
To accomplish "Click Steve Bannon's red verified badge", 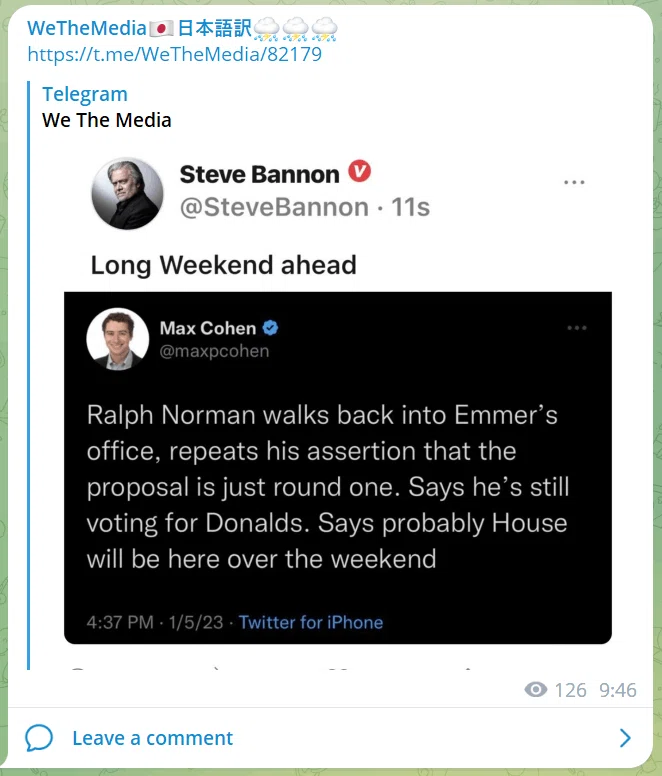I will point(360,171).
